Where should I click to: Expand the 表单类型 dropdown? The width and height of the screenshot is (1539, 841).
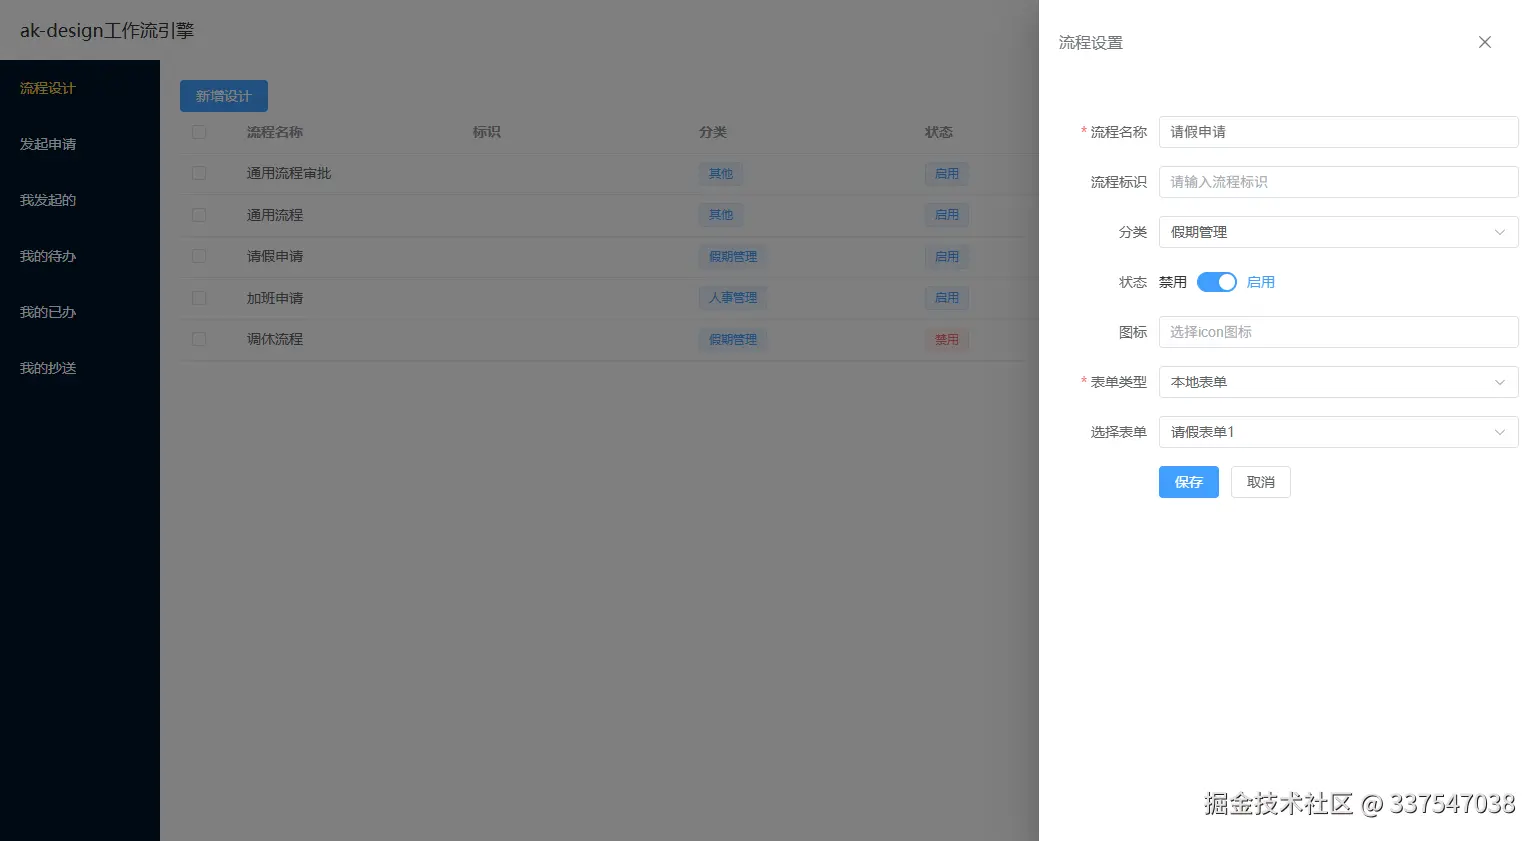[1338, 382]
